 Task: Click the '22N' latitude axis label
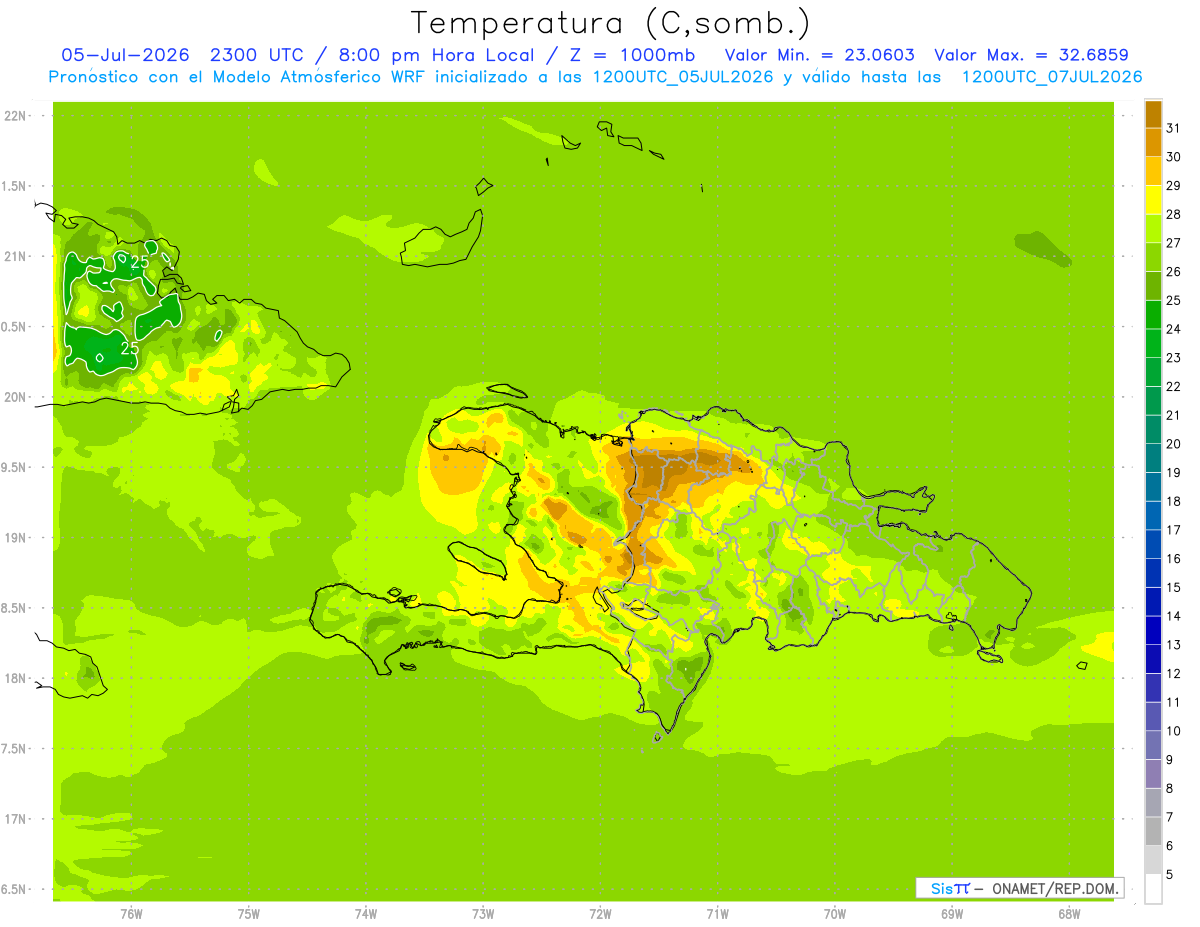15,115
